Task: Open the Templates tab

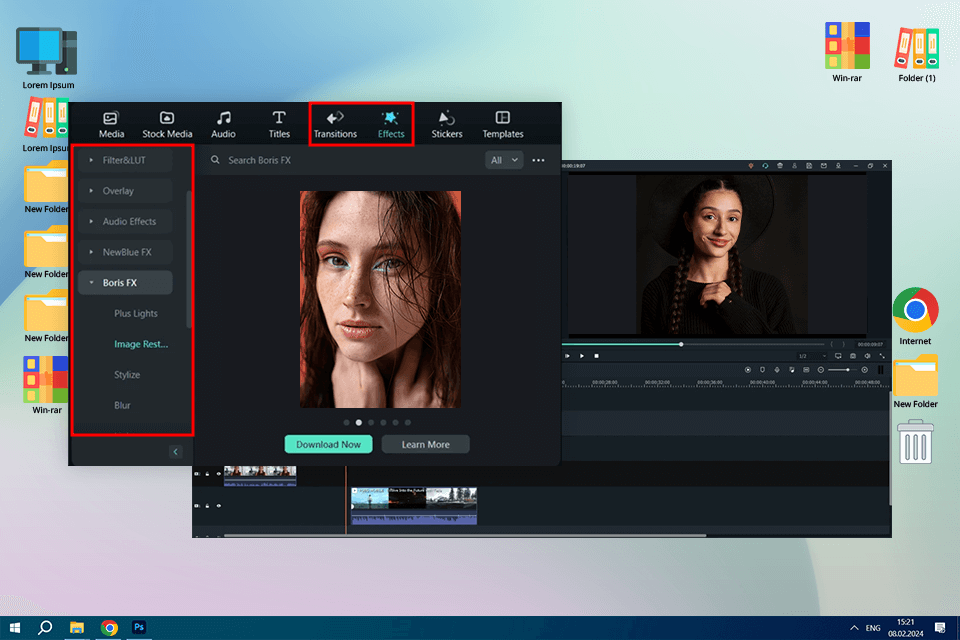Action: pos(503,124)
